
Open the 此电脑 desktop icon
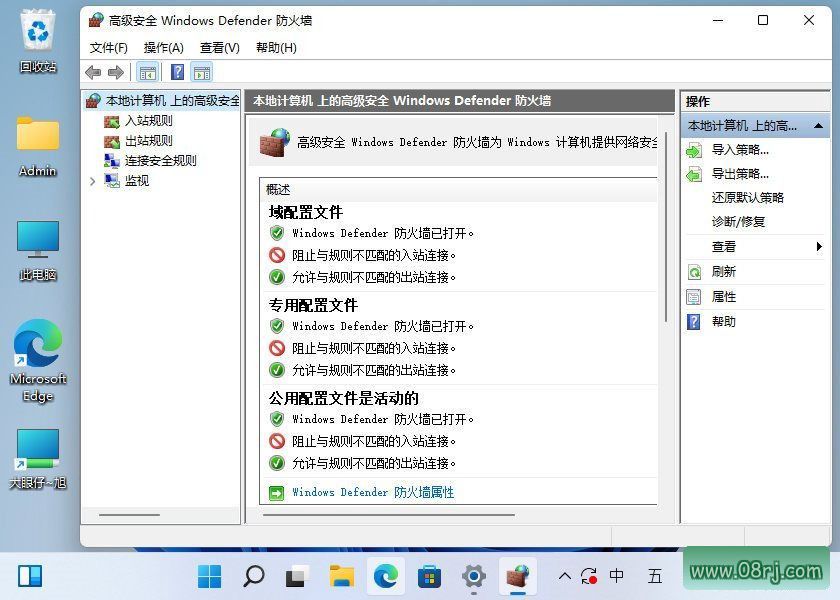coord(38,251)
